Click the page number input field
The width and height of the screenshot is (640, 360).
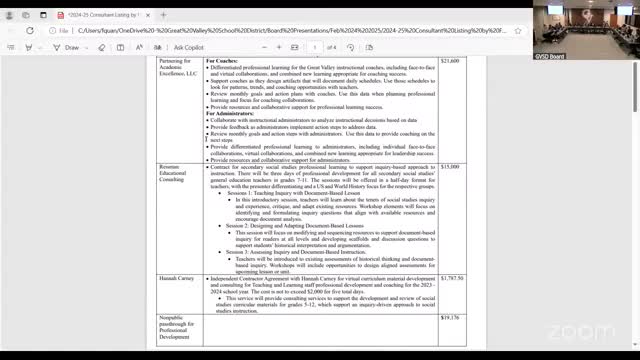(315, 47)
